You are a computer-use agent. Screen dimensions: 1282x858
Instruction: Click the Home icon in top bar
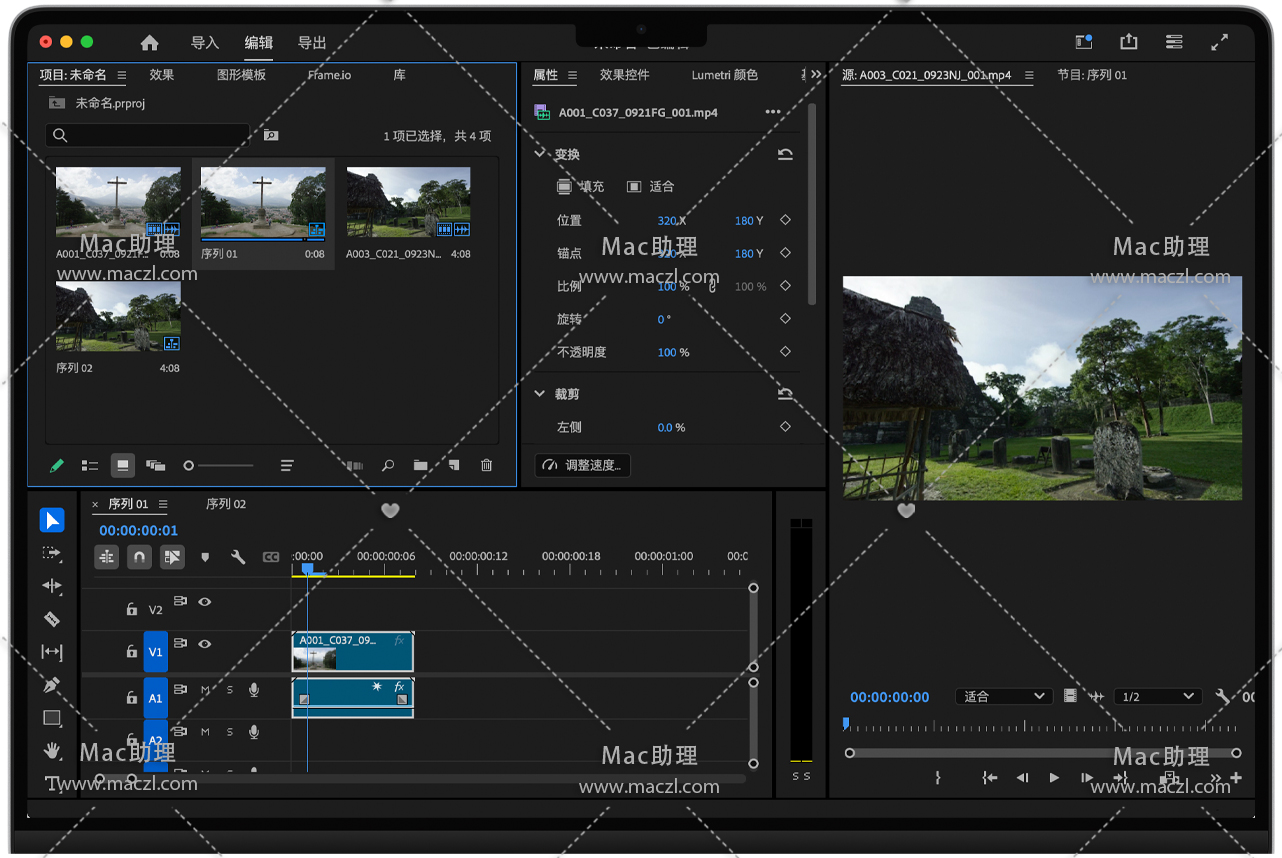(149, 43)
